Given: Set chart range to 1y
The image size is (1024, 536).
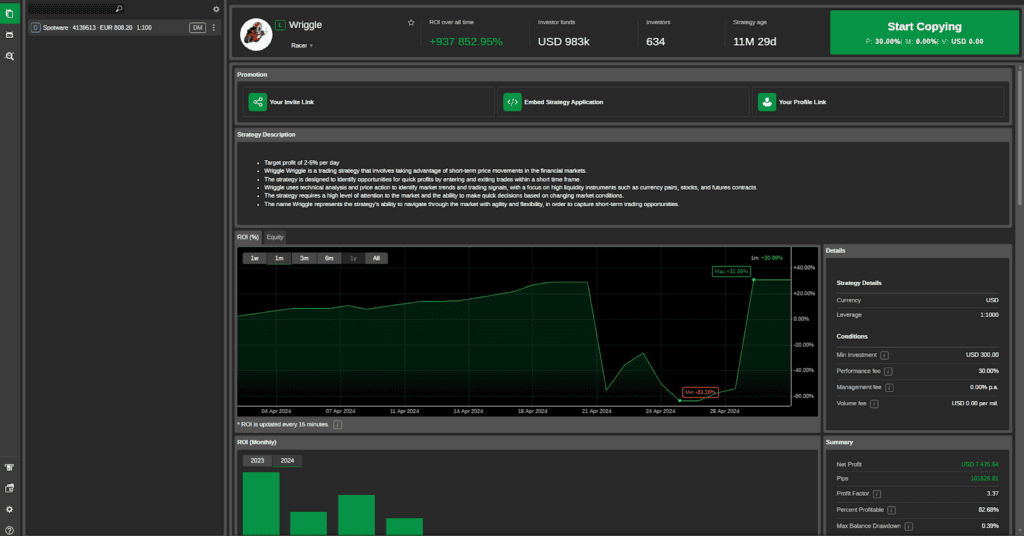Looking at the screenshot, I should (x=353, y=258).
